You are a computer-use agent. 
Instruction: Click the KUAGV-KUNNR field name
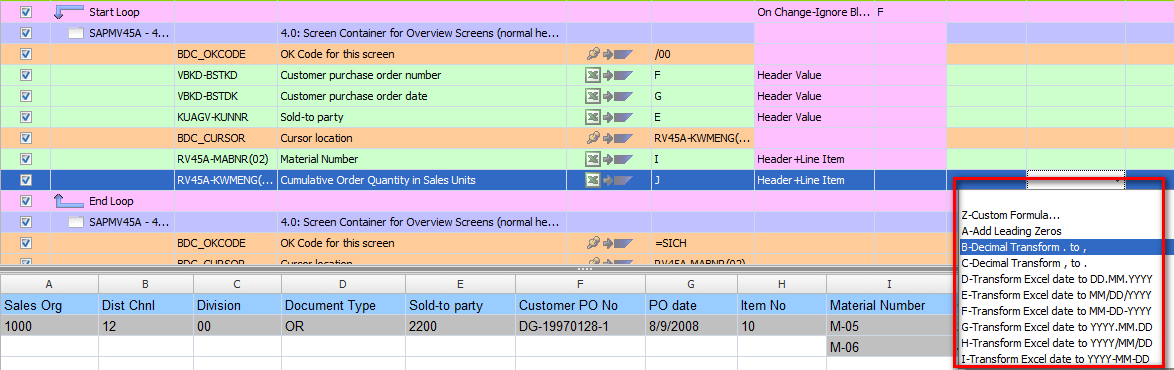coord(213,117)
